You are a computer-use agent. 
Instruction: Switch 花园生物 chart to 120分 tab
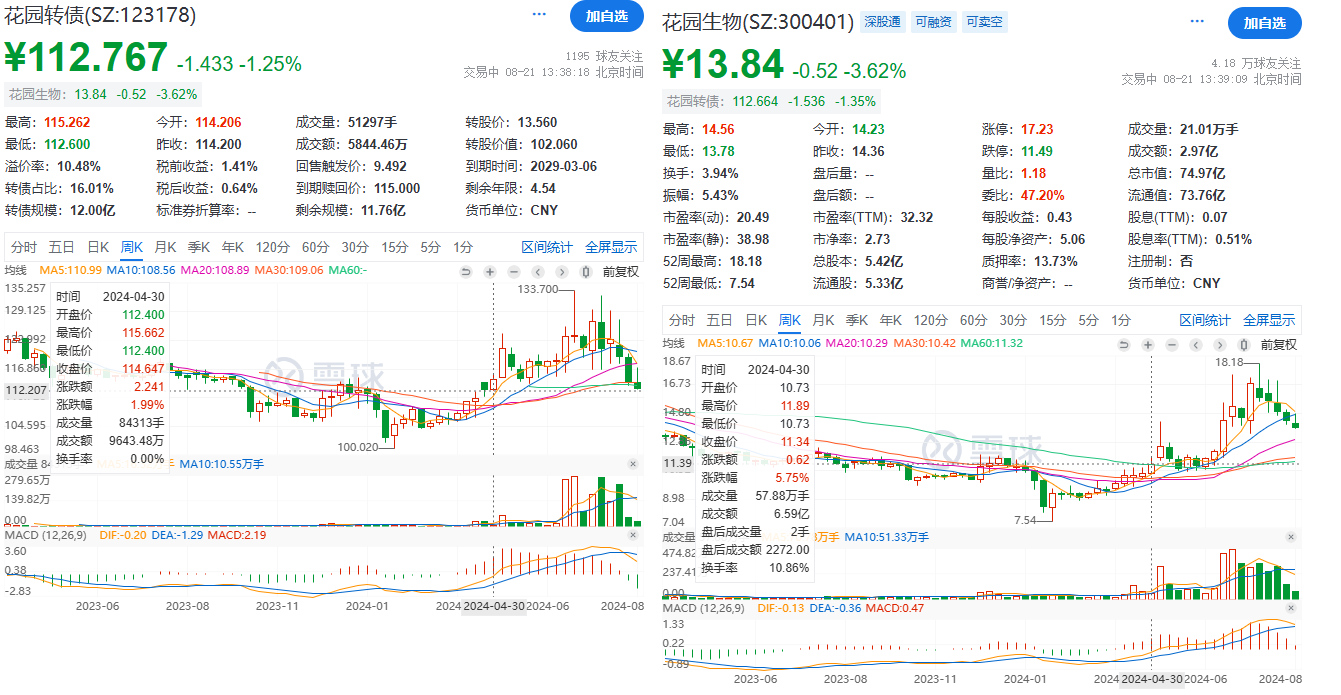pos(930,320)
